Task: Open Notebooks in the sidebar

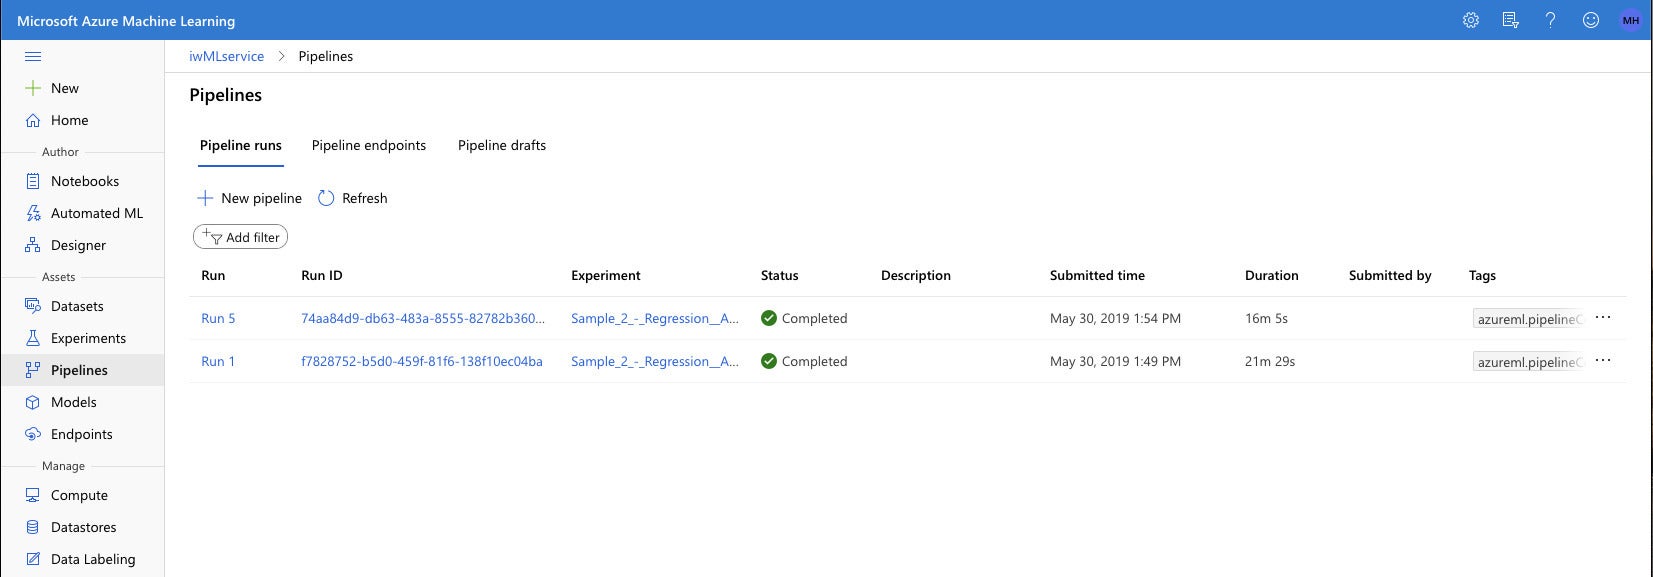Action: (x=83, y=181)
